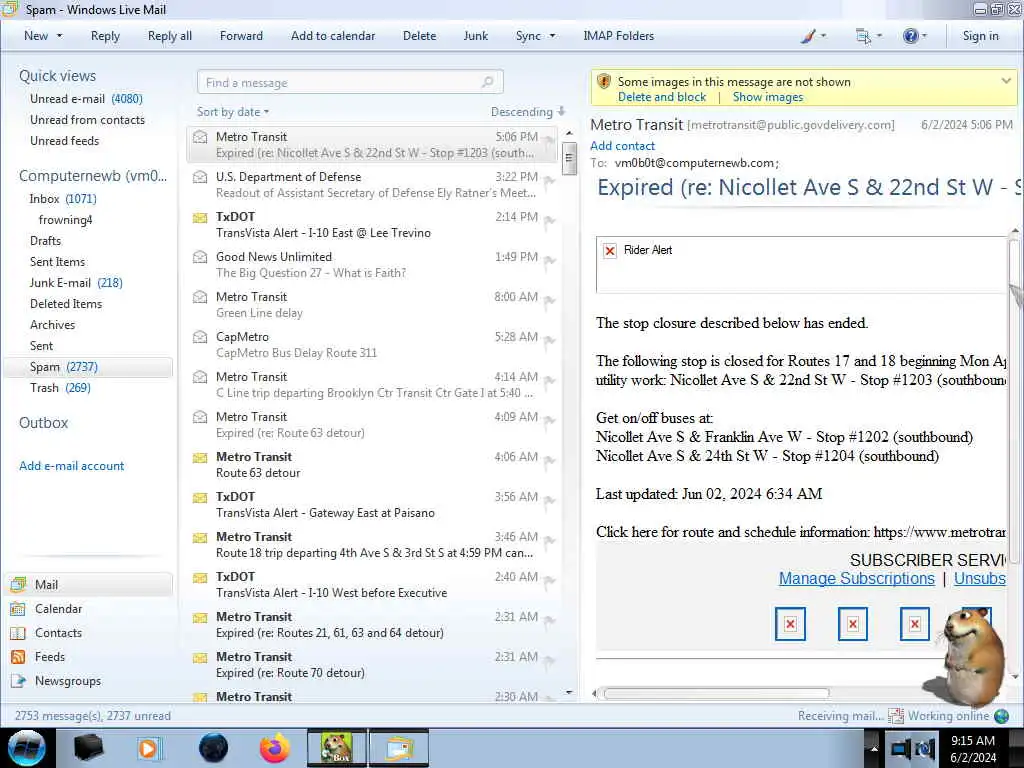
Task: Click message list scroll up arrow
Action: (x=569, y=133)
